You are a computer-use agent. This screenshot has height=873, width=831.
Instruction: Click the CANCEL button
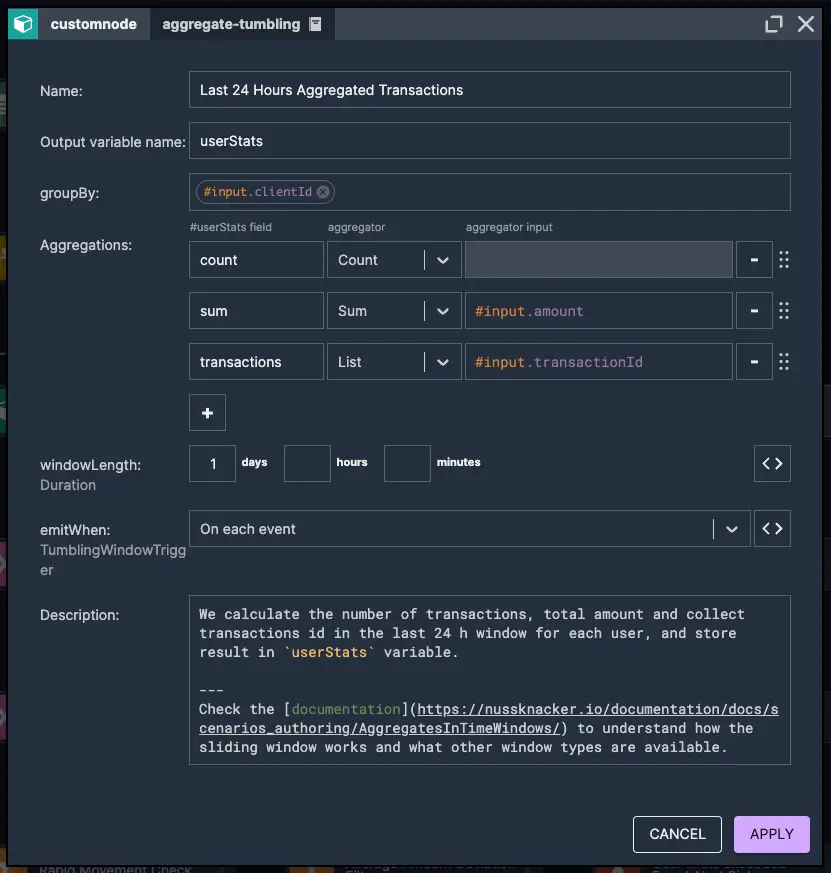pos(677,834)
